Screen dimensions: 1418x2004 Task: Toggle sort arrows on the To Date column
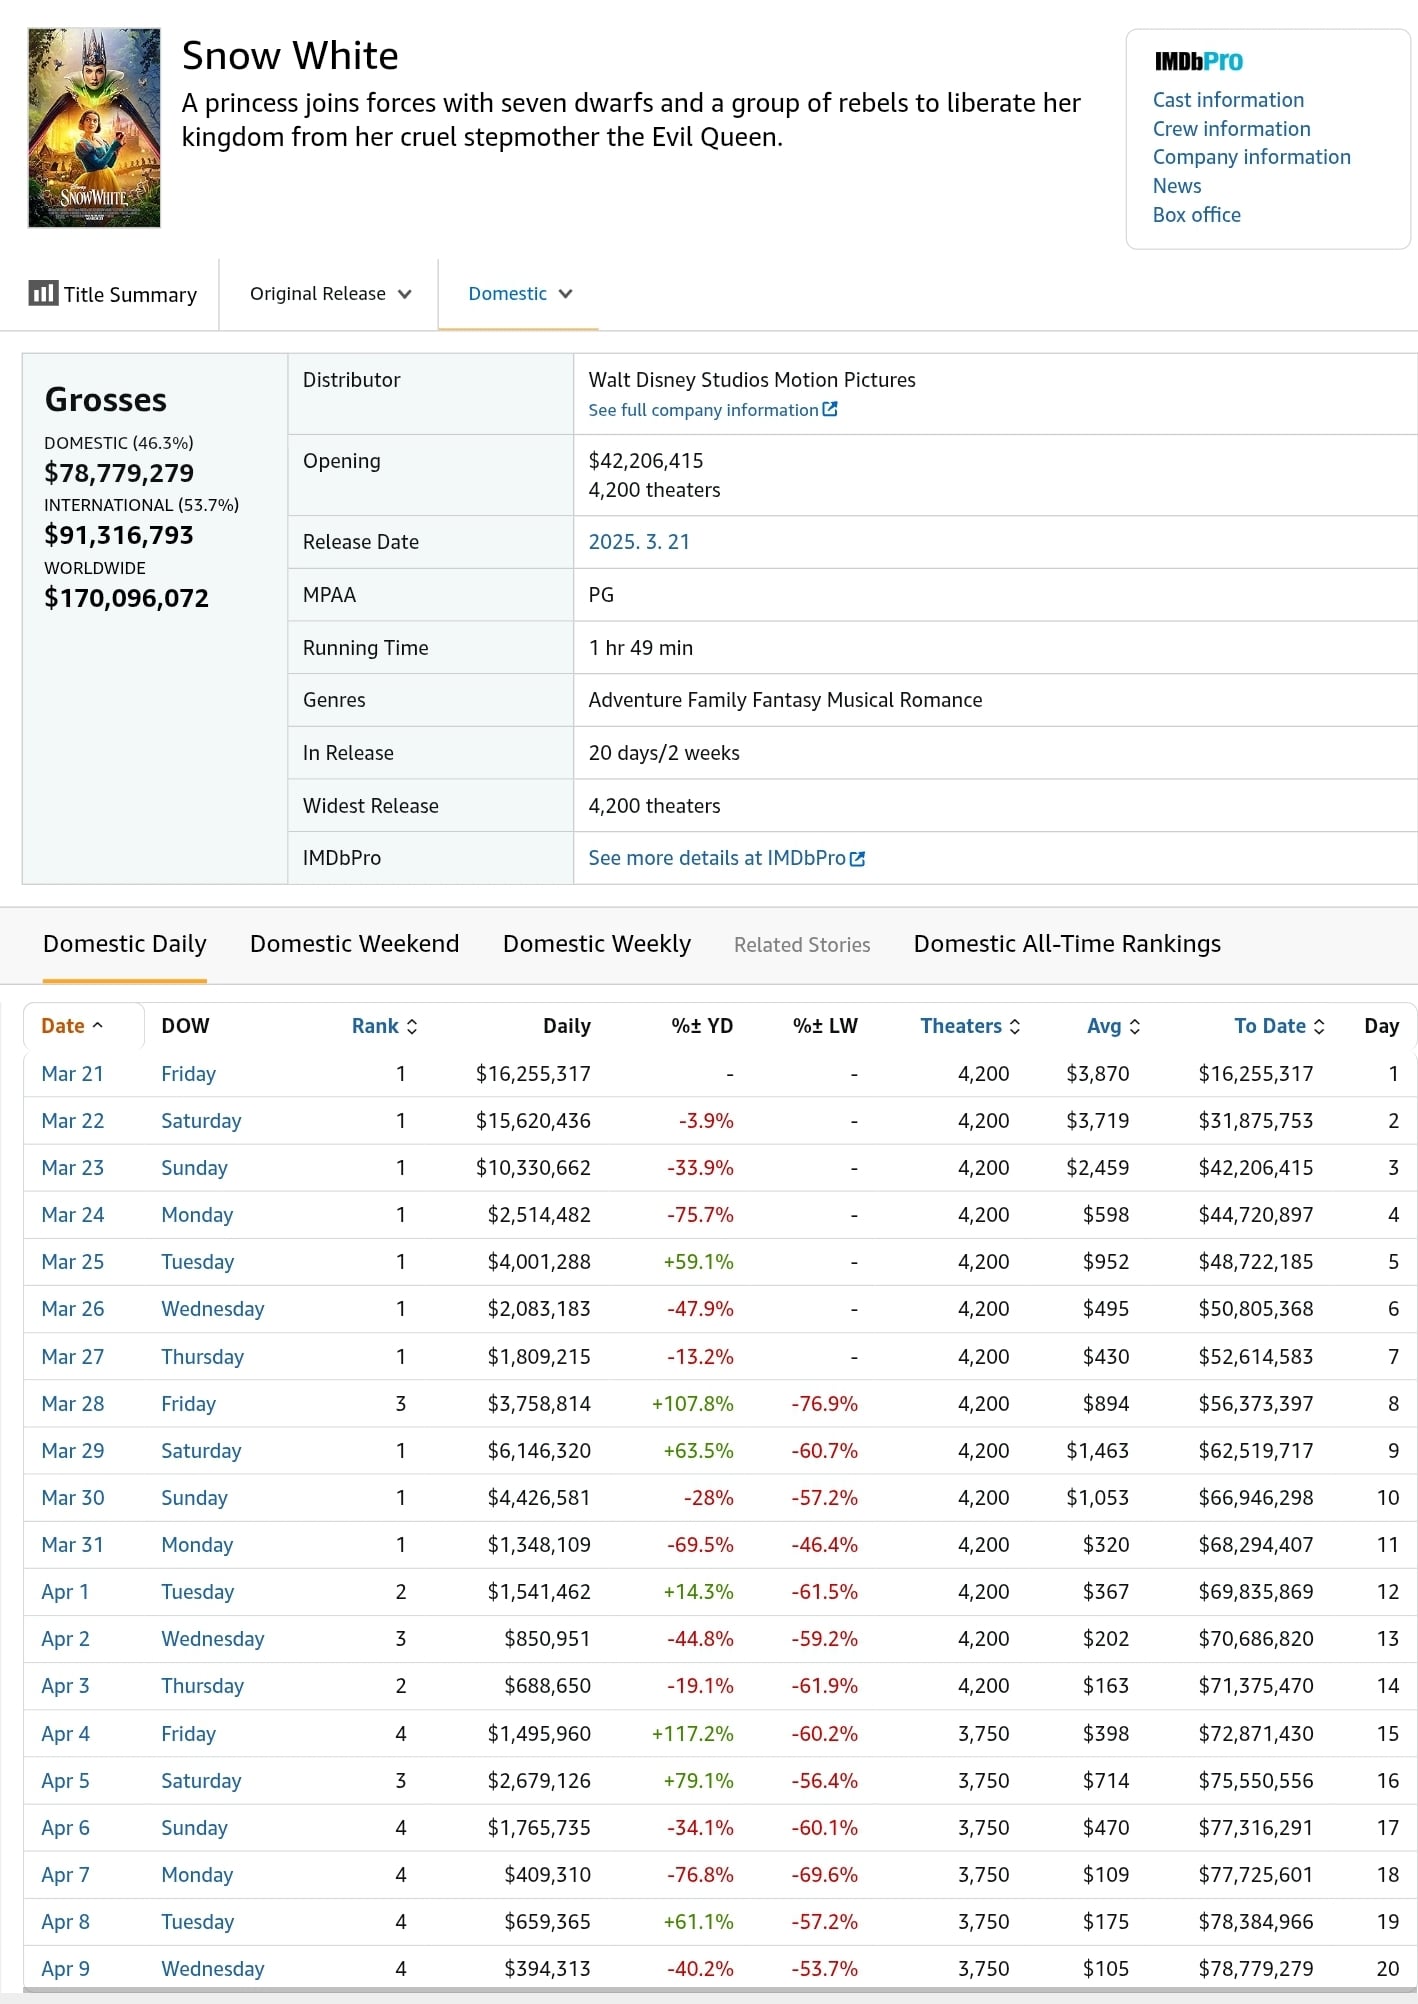click(1319, 1026)
